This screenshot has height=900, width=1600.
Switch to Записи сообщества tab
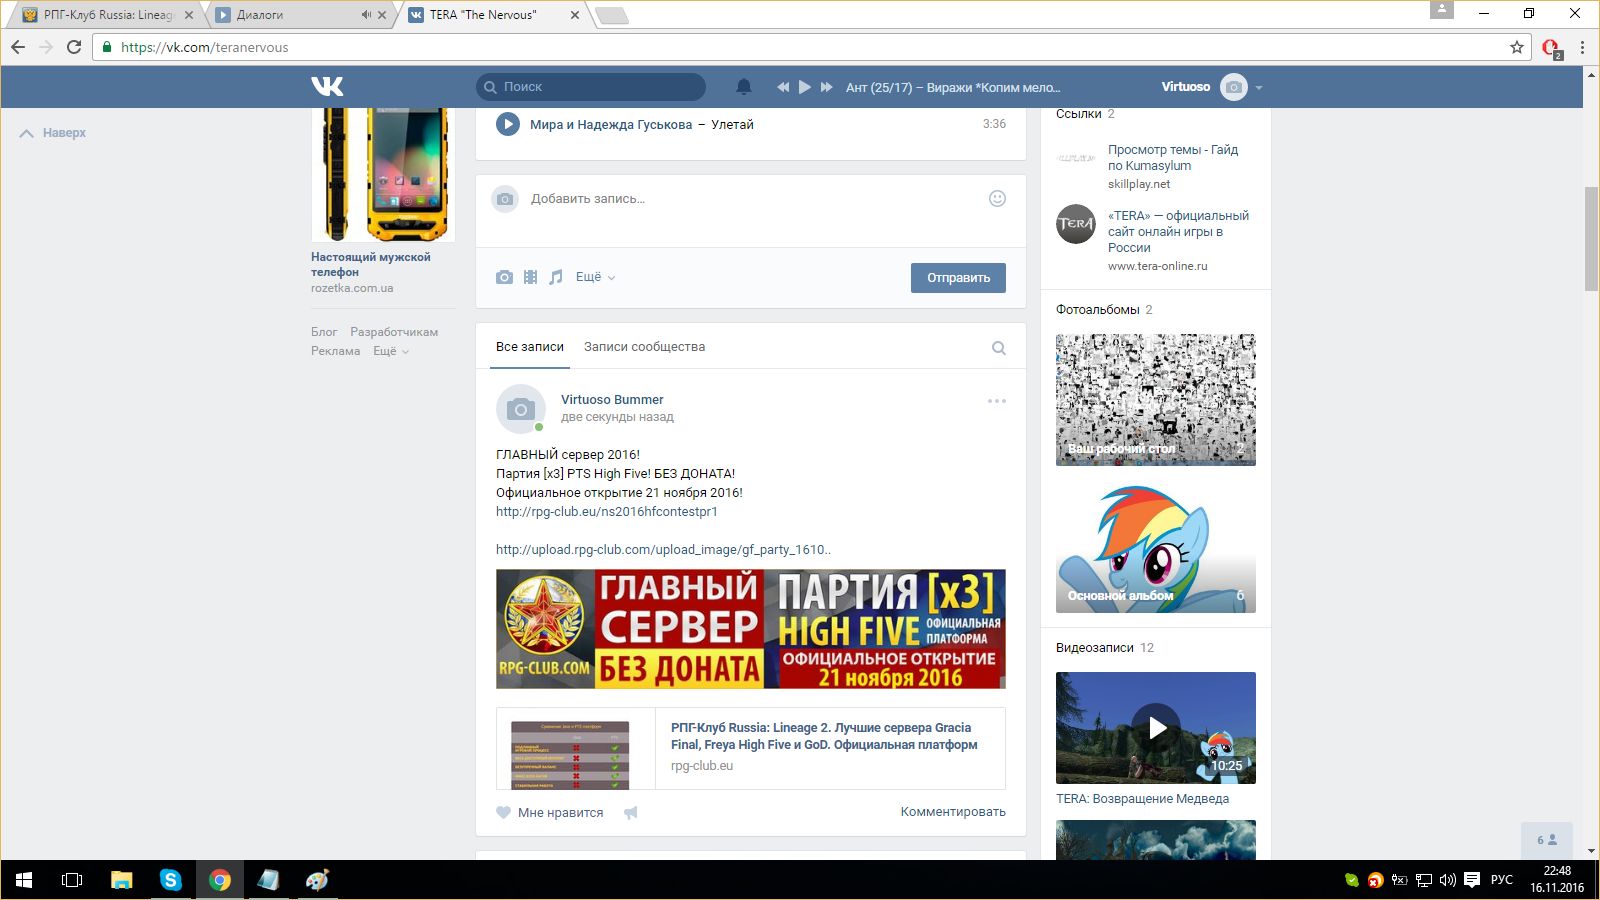coord(644,347)
